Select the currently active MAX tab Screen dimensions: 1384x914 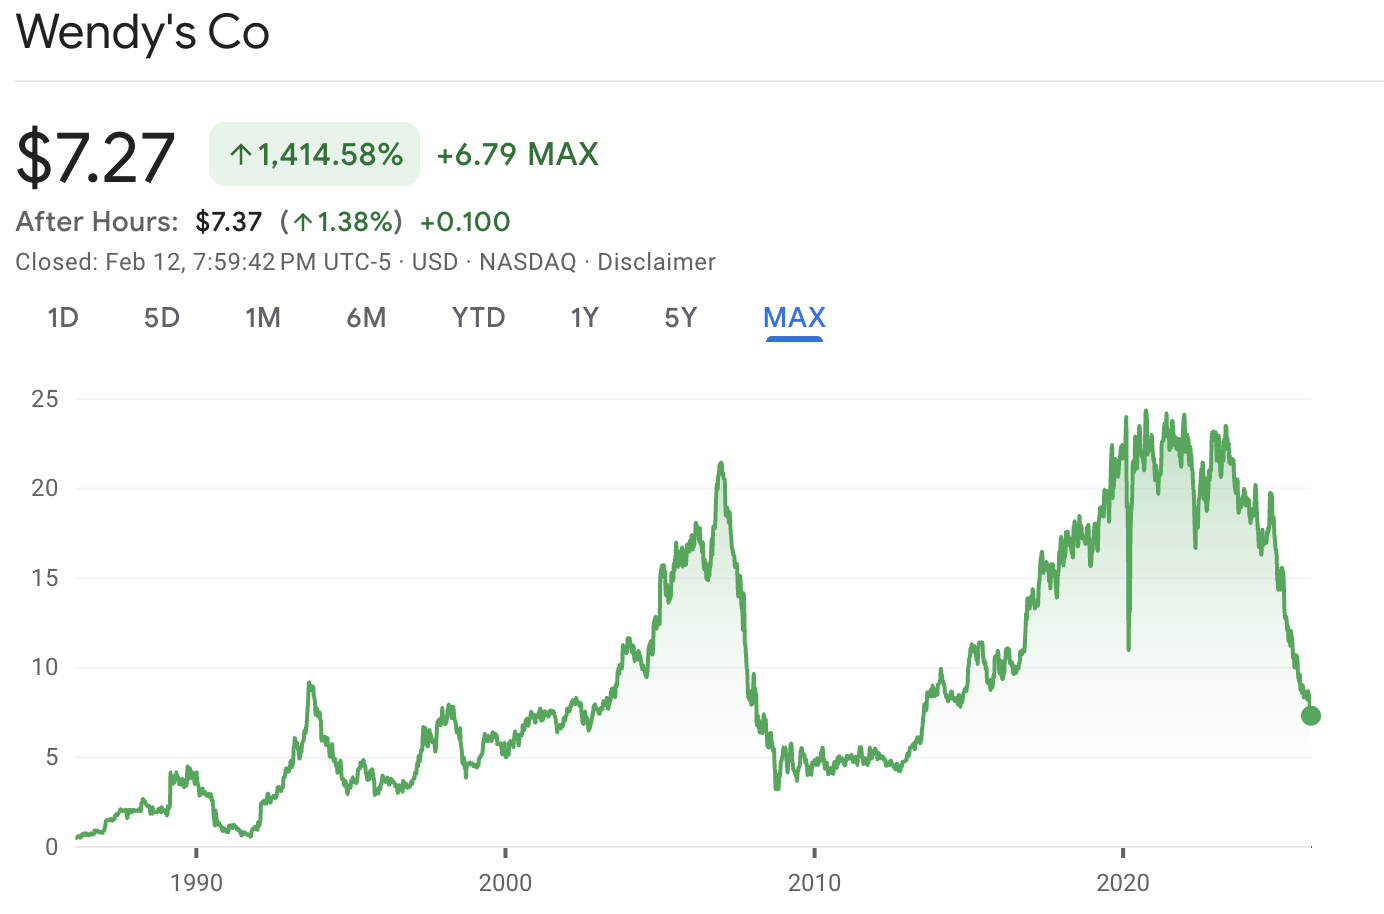[794, 317]
